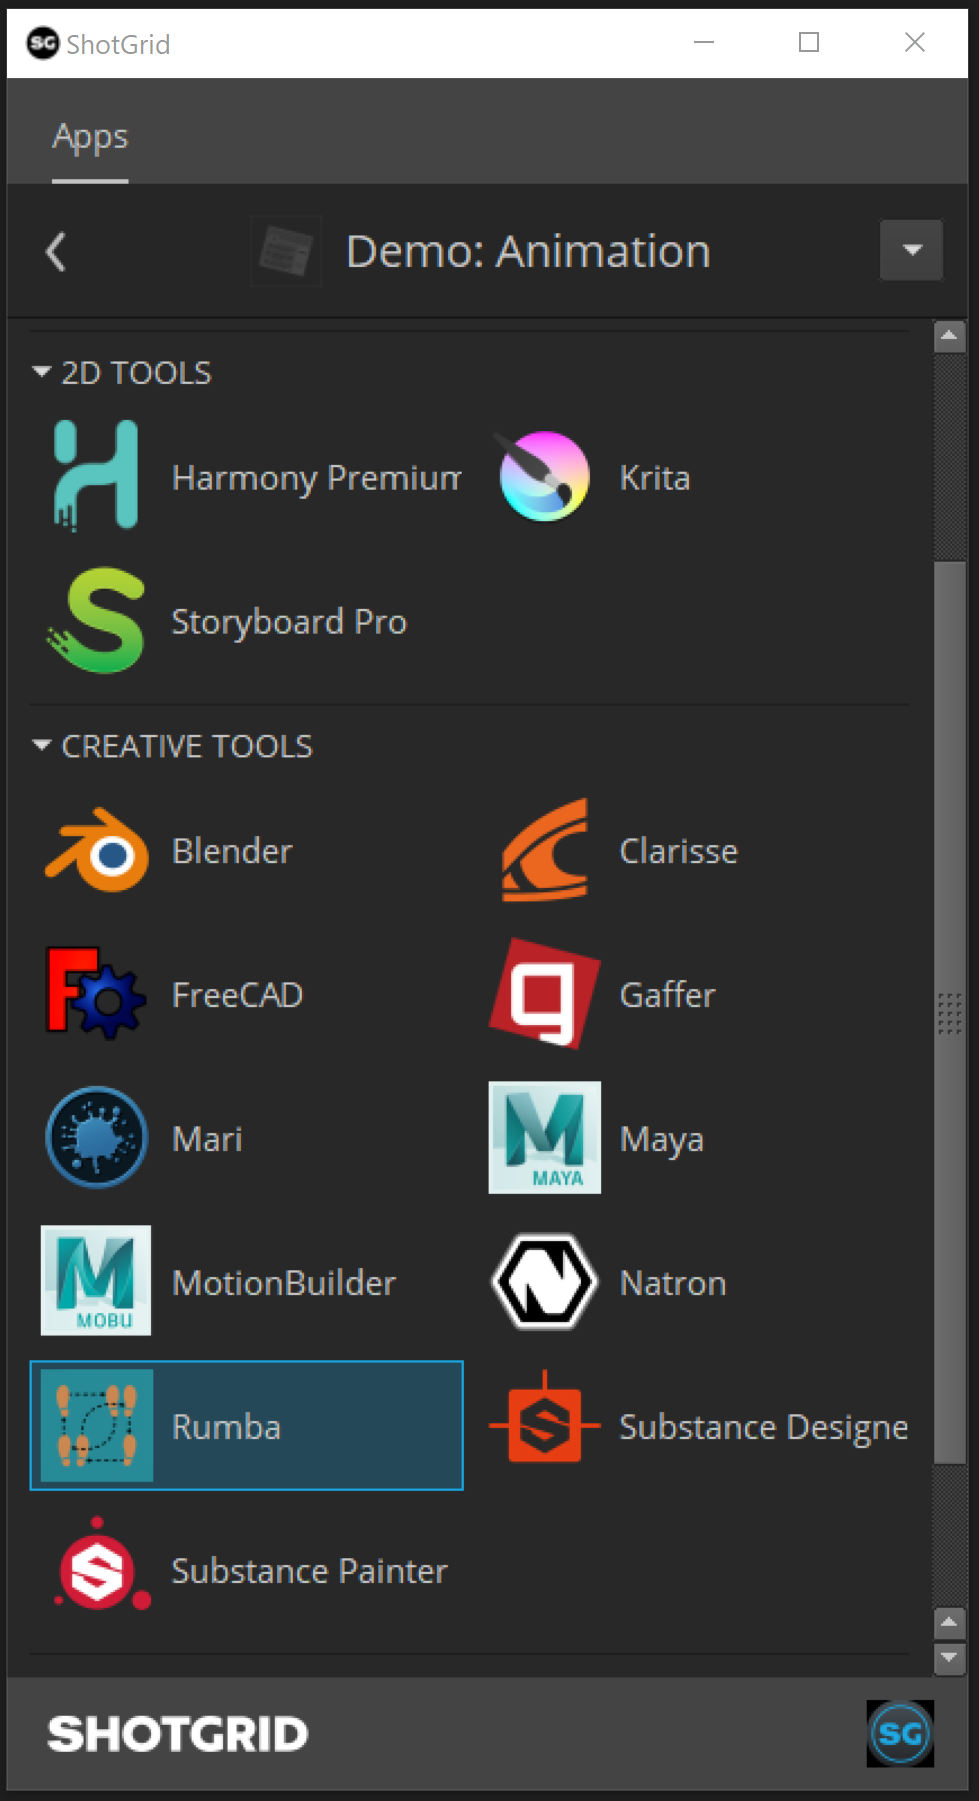Click the Demo: Animation project thumbnail

(286, 251)
